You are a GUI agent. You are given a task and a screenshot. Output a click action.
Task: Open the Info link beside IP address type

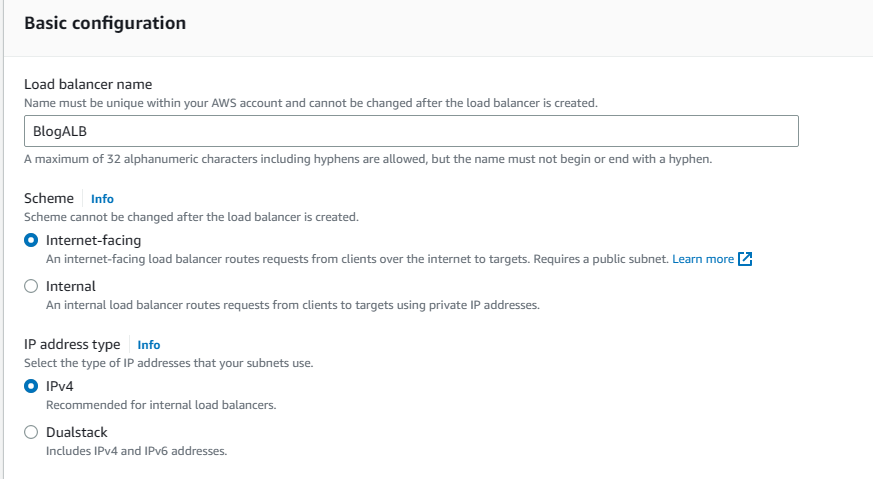[148, 345]
